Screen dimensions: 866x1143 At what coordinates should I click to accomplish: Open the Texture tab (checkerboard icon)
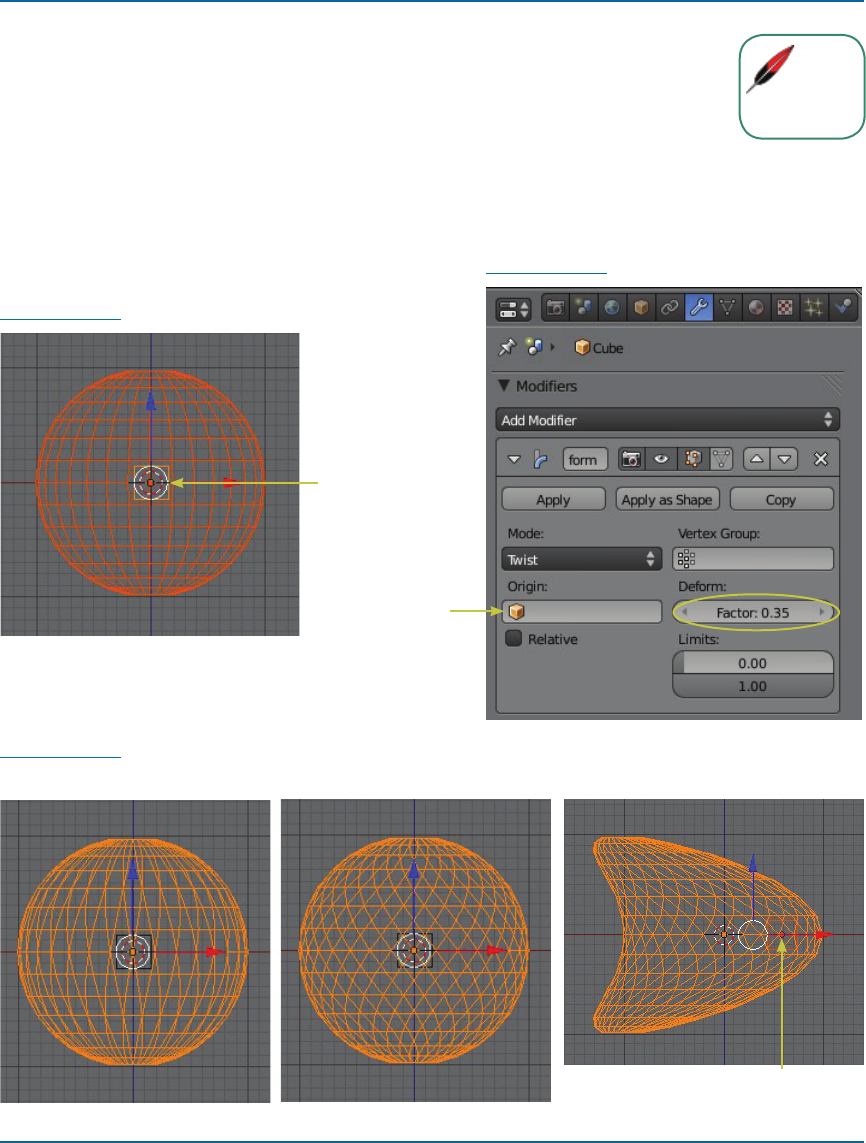784,308
